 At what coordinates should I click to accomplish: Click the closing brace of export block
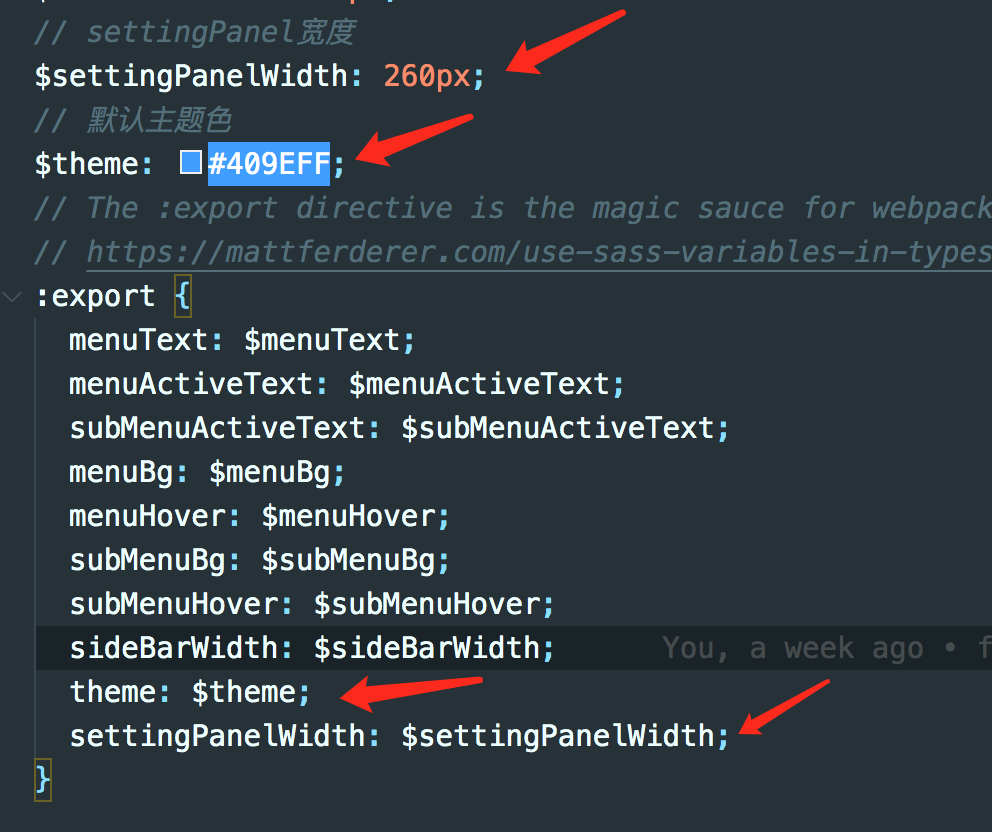(x=42, y=779)
